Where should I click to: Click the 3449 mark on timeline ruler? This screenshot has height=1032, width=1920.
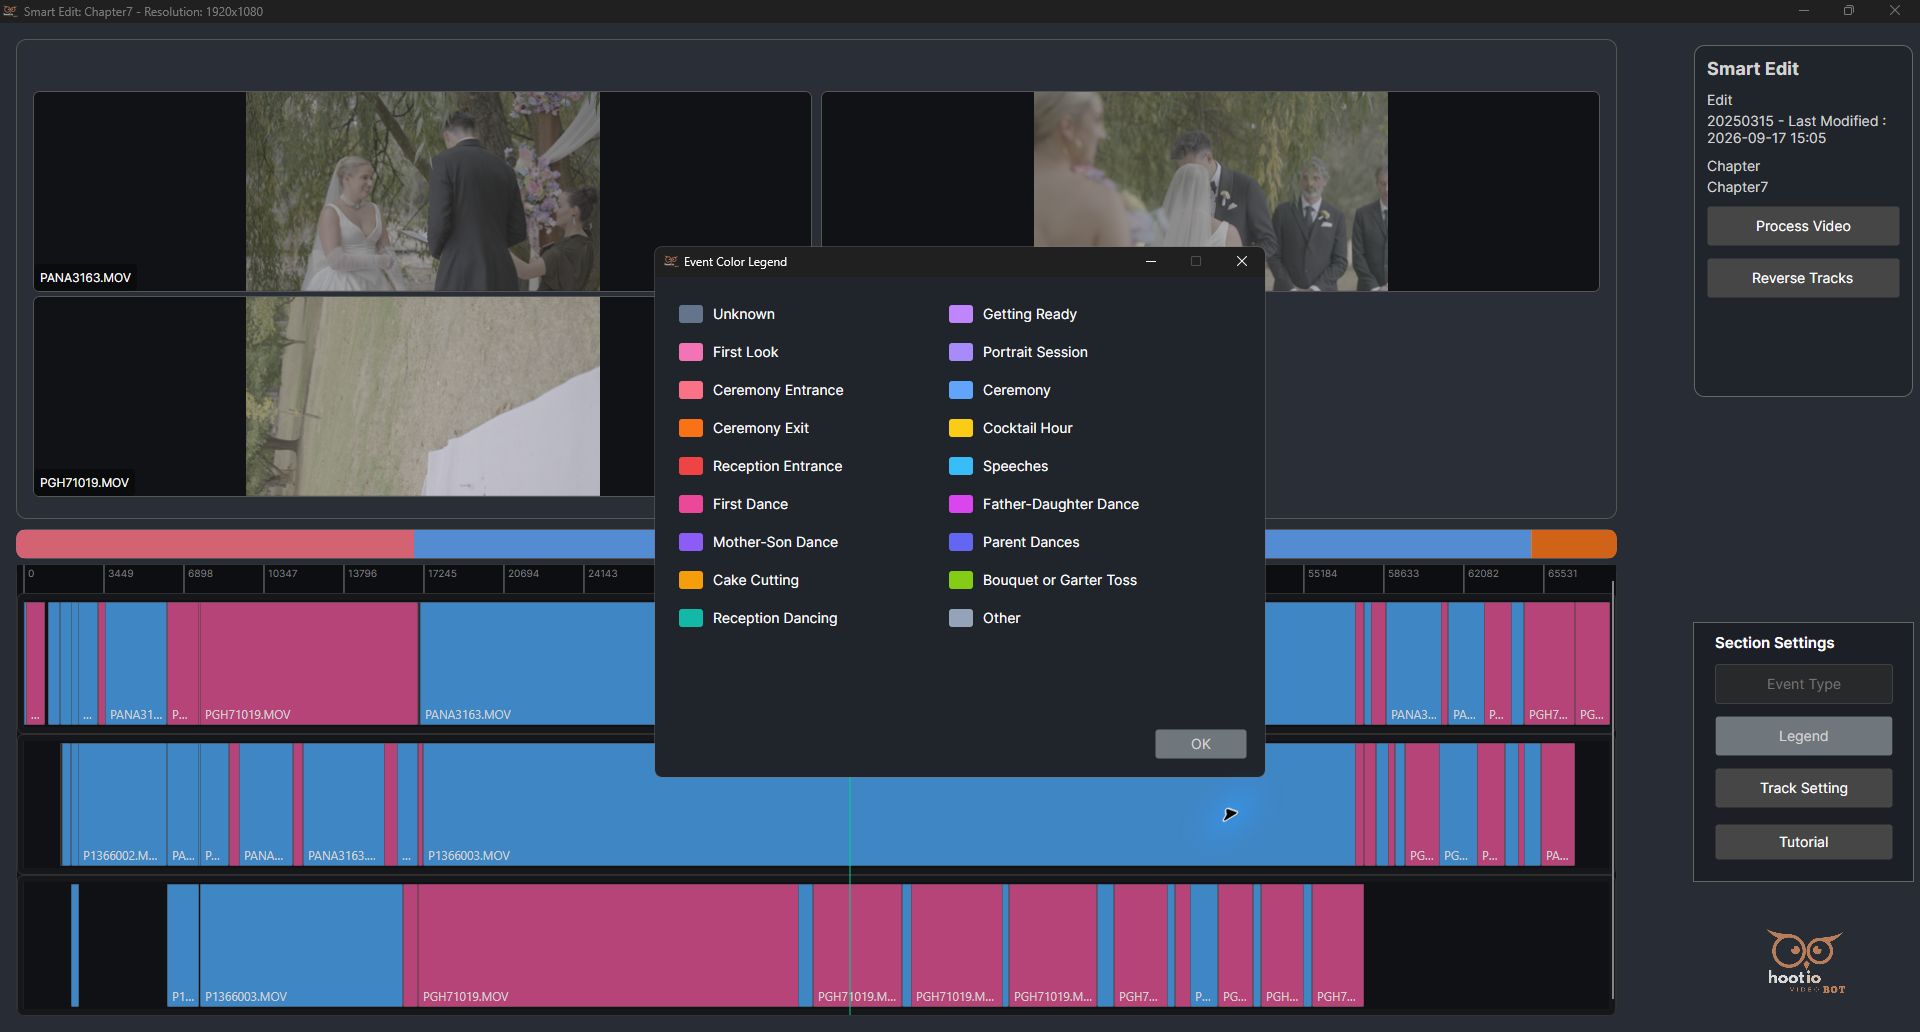point(120,574)
